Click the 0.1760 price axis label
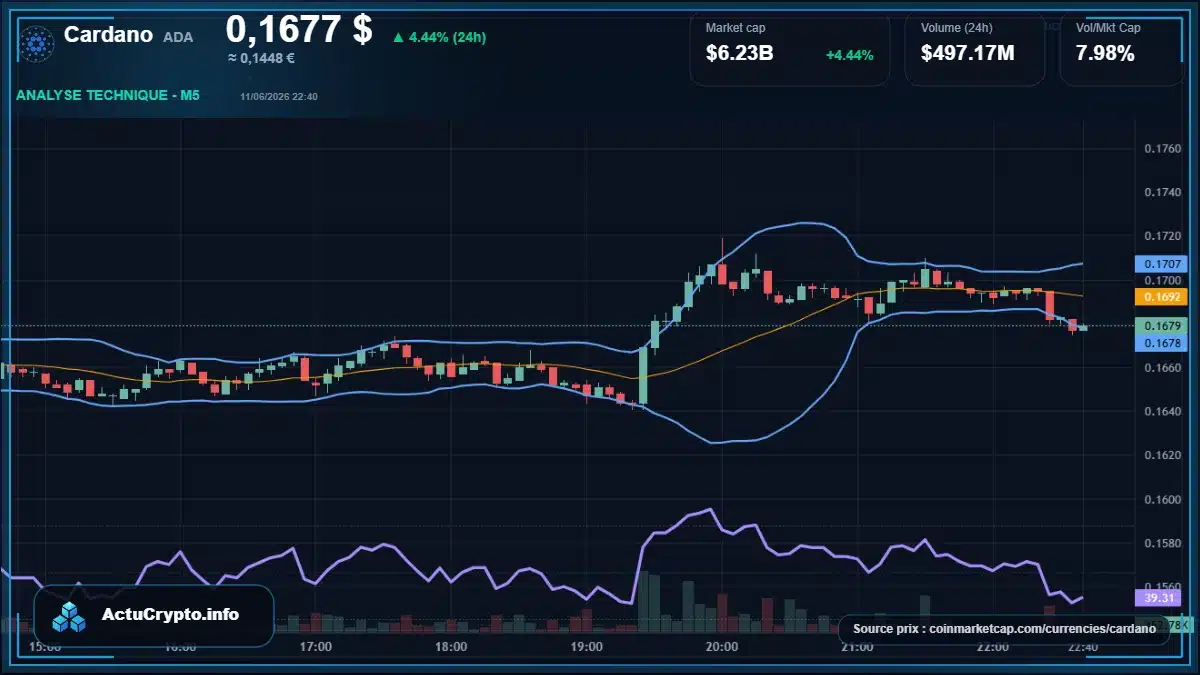This screenshot has height=675, width=1200. pos(1162,149)
